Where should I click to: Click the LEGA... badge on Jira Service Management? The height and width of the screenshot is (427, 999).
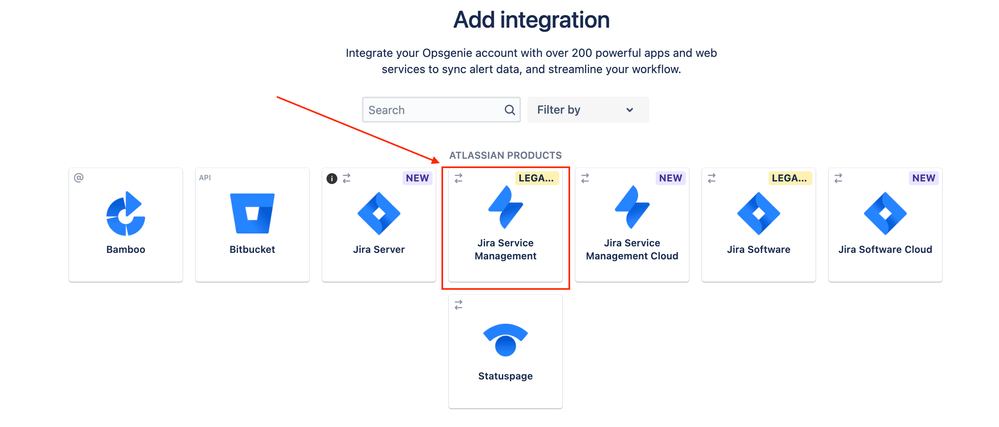(x=536, y=178)
